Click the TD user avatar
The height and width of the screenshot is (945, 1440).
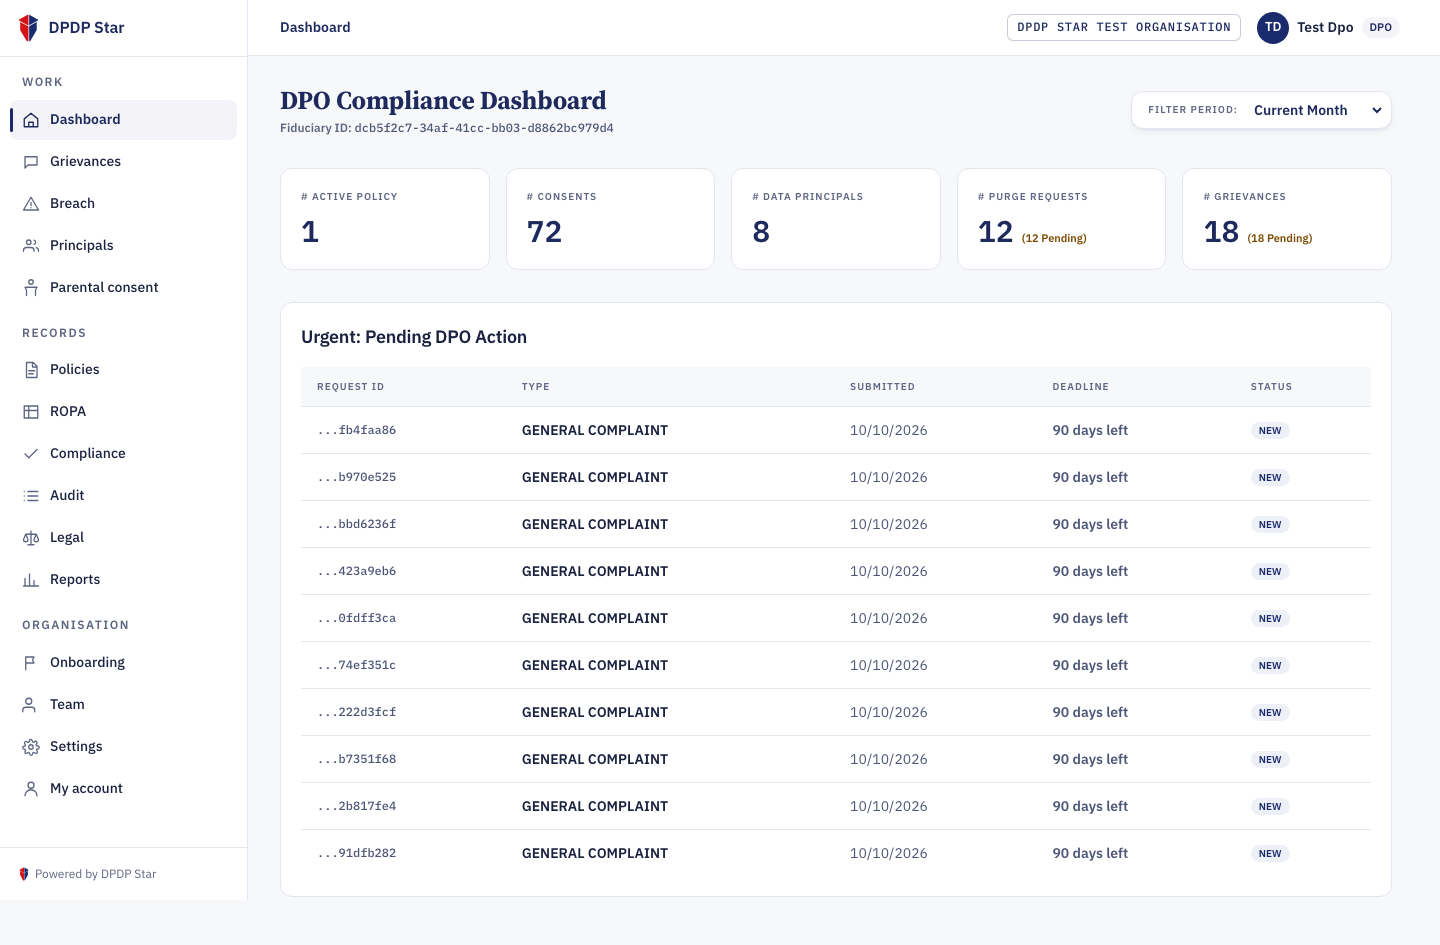coord(1273,27)
